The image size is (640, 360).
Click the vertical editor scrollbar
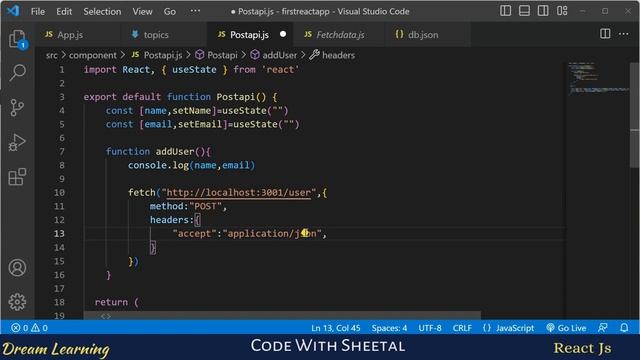pos(634,114)
